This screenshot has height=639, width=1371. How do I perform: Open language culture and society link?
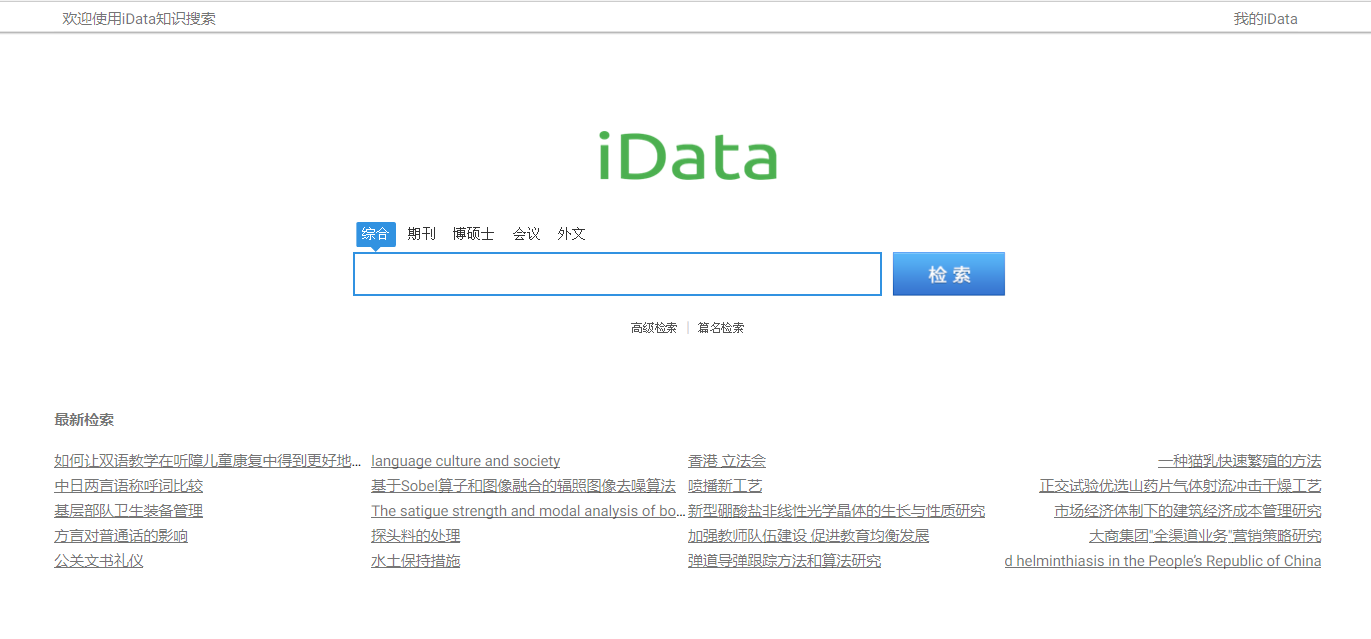[x=465, y=461]
